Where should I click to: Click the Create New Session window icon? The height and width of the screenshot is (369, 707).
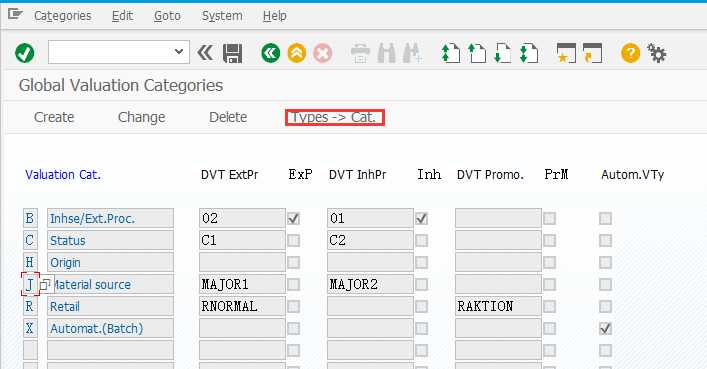pyautogui.click(x=566, y=53)
